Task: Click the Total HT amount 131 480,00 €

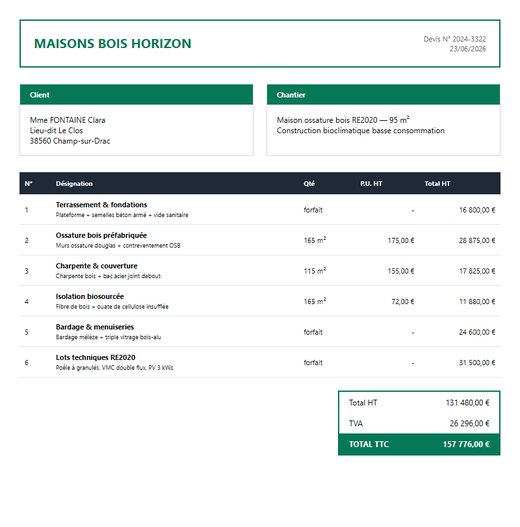Action: tap(468, 403)
